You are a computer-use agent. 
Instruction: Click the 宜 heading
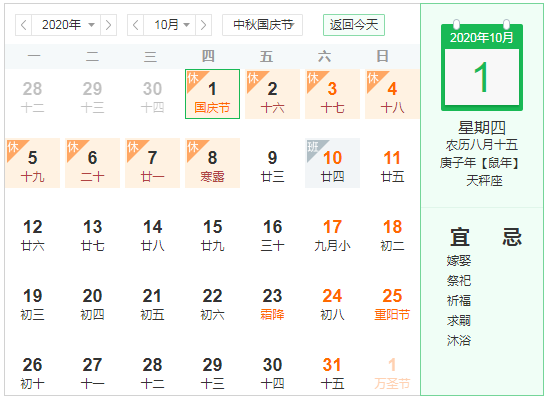click(x=460, y=237)
